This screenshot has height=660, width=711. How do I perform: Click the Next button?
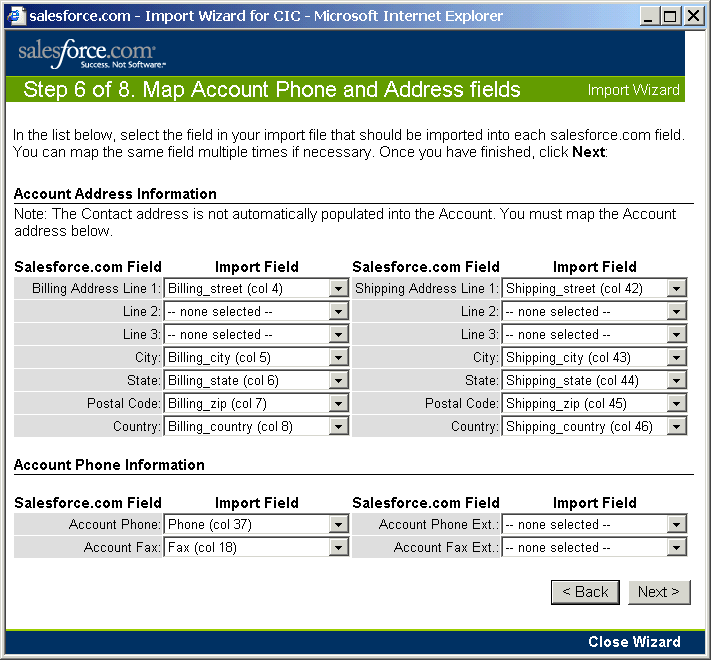pos(659,592)
